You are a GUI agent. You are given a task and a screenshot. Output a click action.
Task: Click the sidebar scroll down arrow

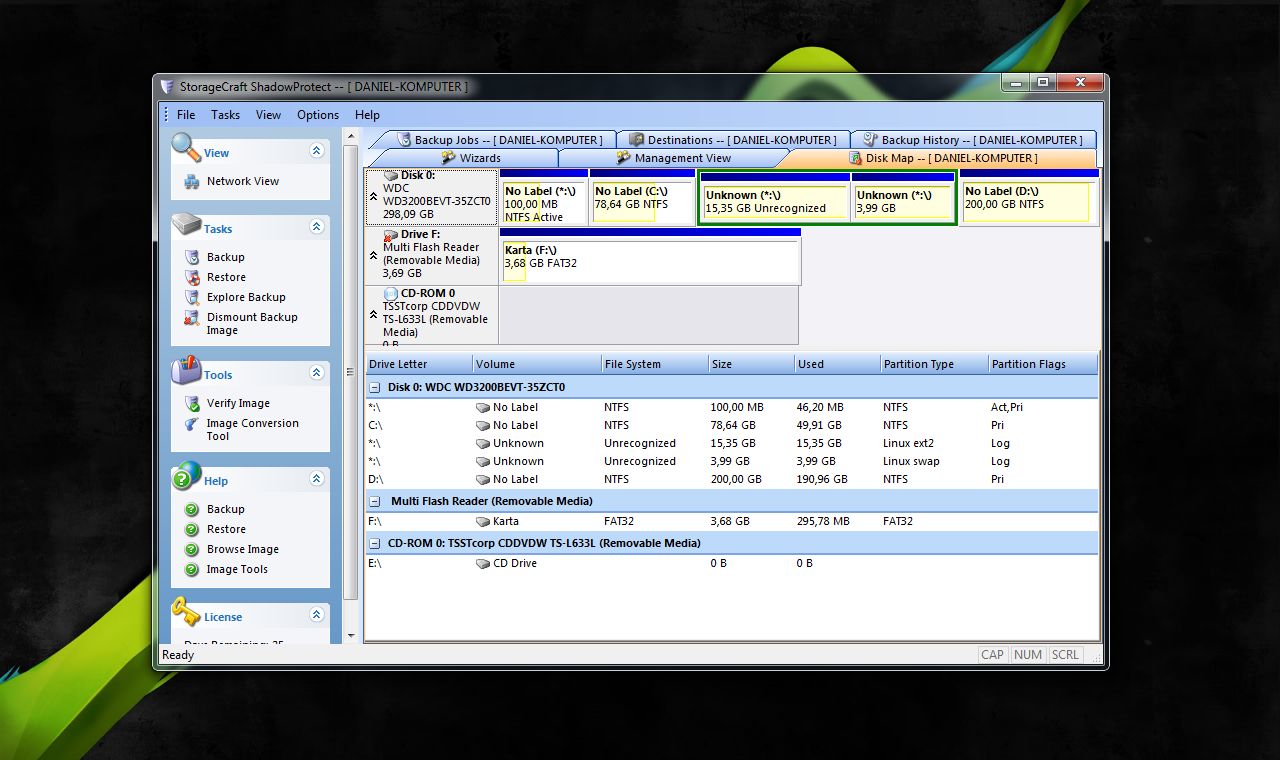(351, 635)
